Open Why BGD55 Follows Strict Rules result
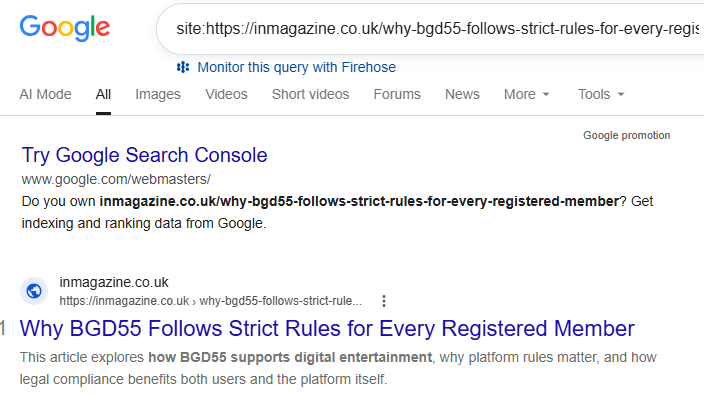This screenshot has width=704, height=396. coord(327,329)
